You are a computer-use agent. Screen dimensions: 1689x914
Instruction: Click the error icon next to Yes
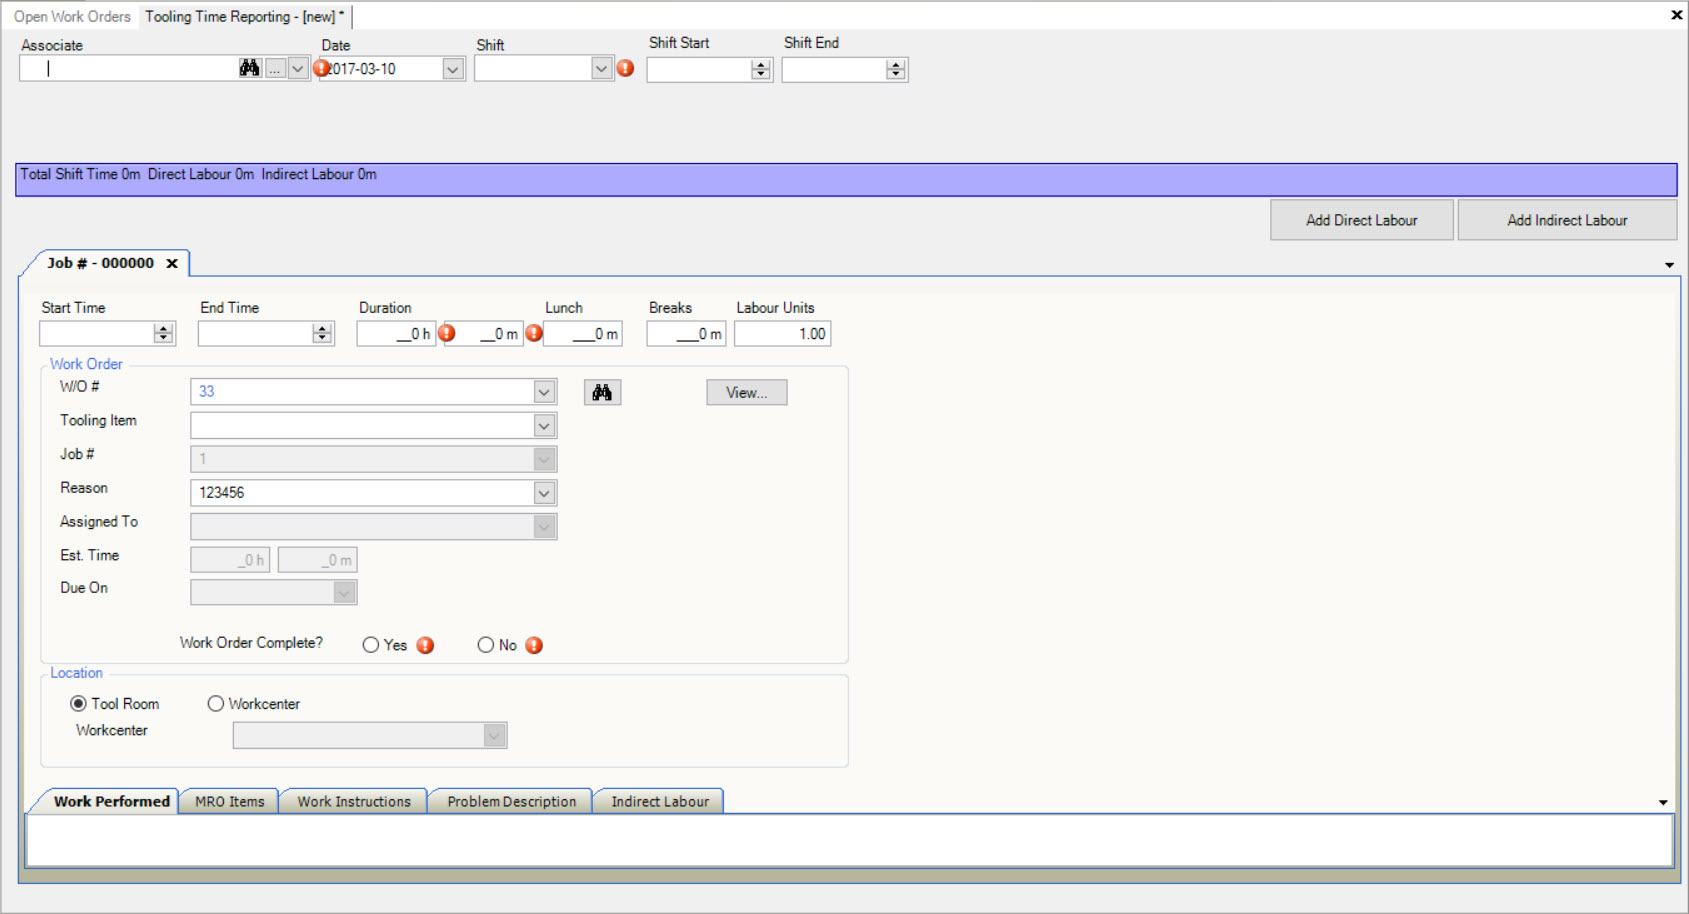point(425,645)
